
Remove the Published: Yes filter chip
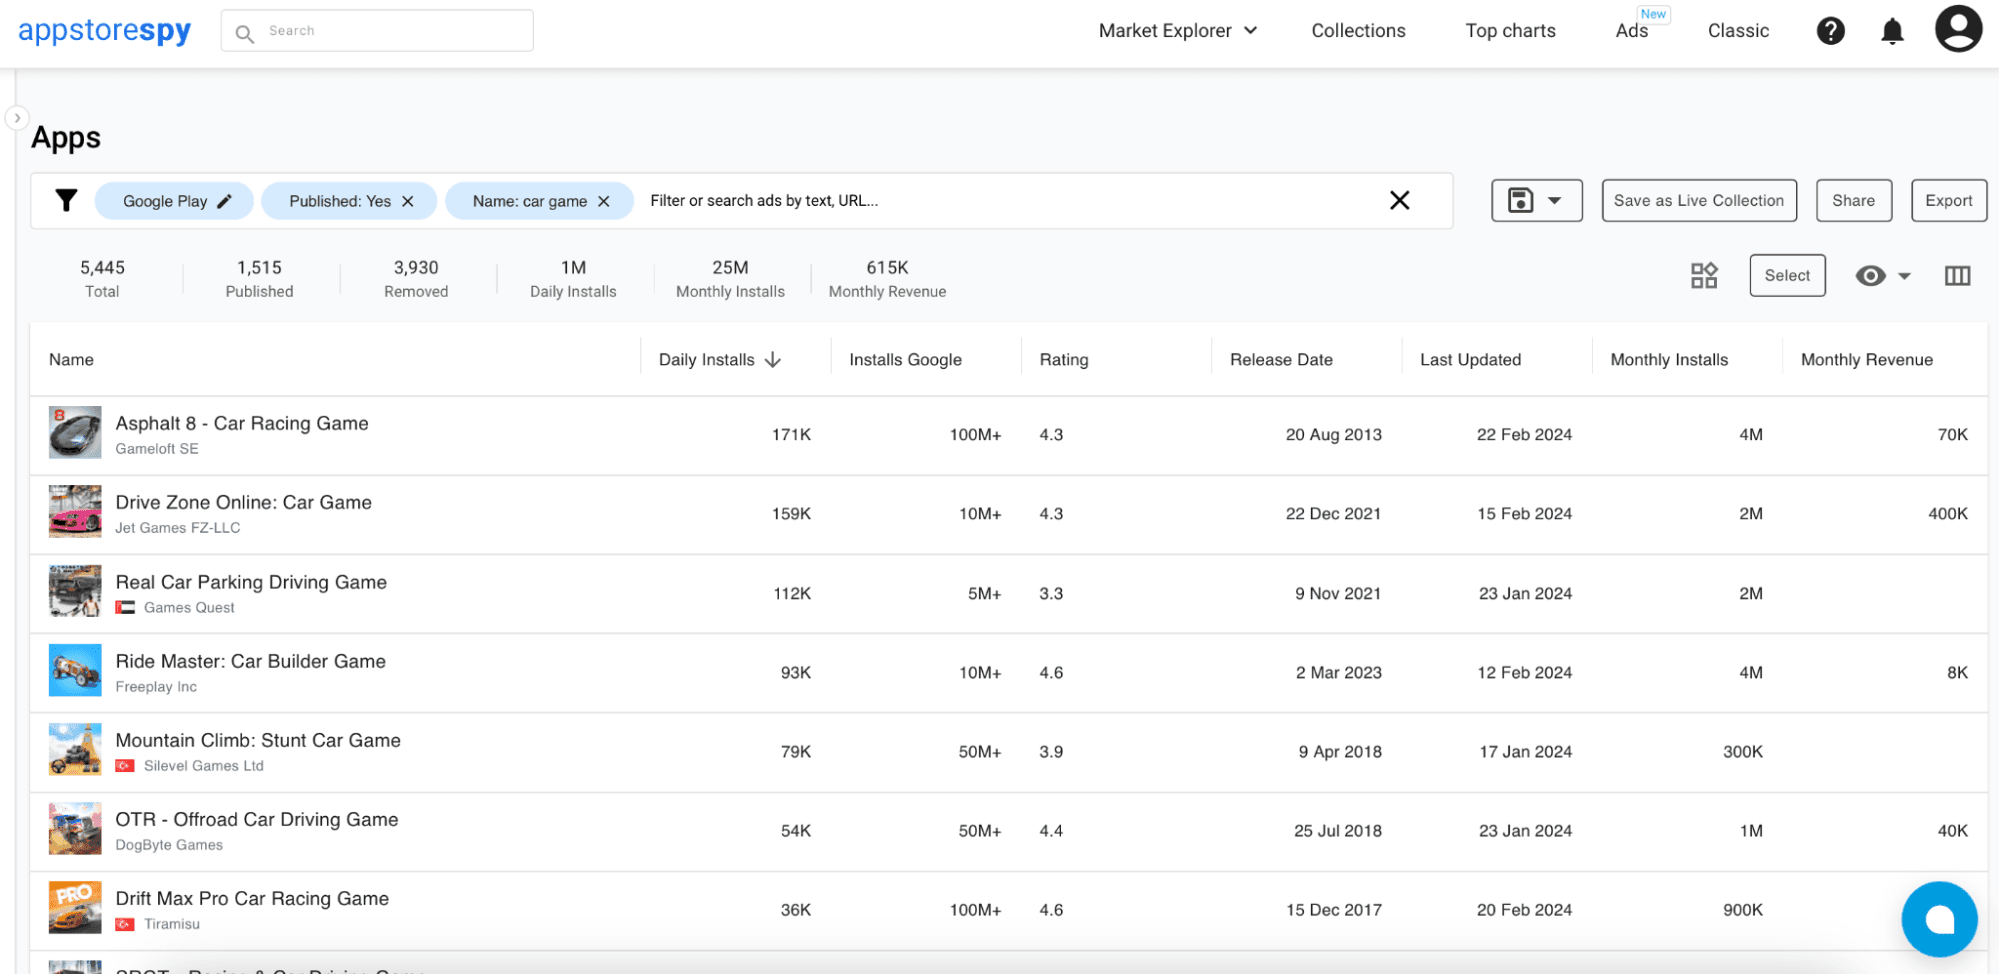pos(408,201)
